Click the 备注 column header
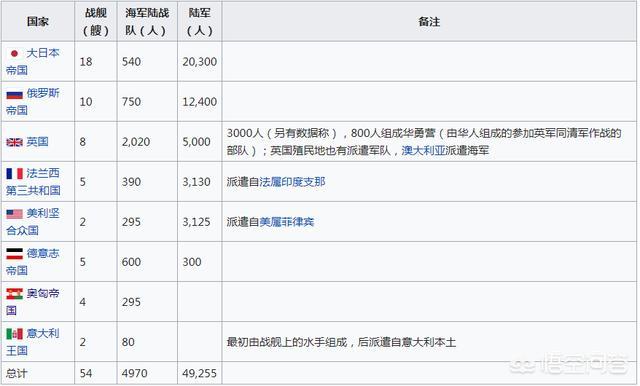Image resolution: width=640 pixels, height=386 pixels. point(429,22)
